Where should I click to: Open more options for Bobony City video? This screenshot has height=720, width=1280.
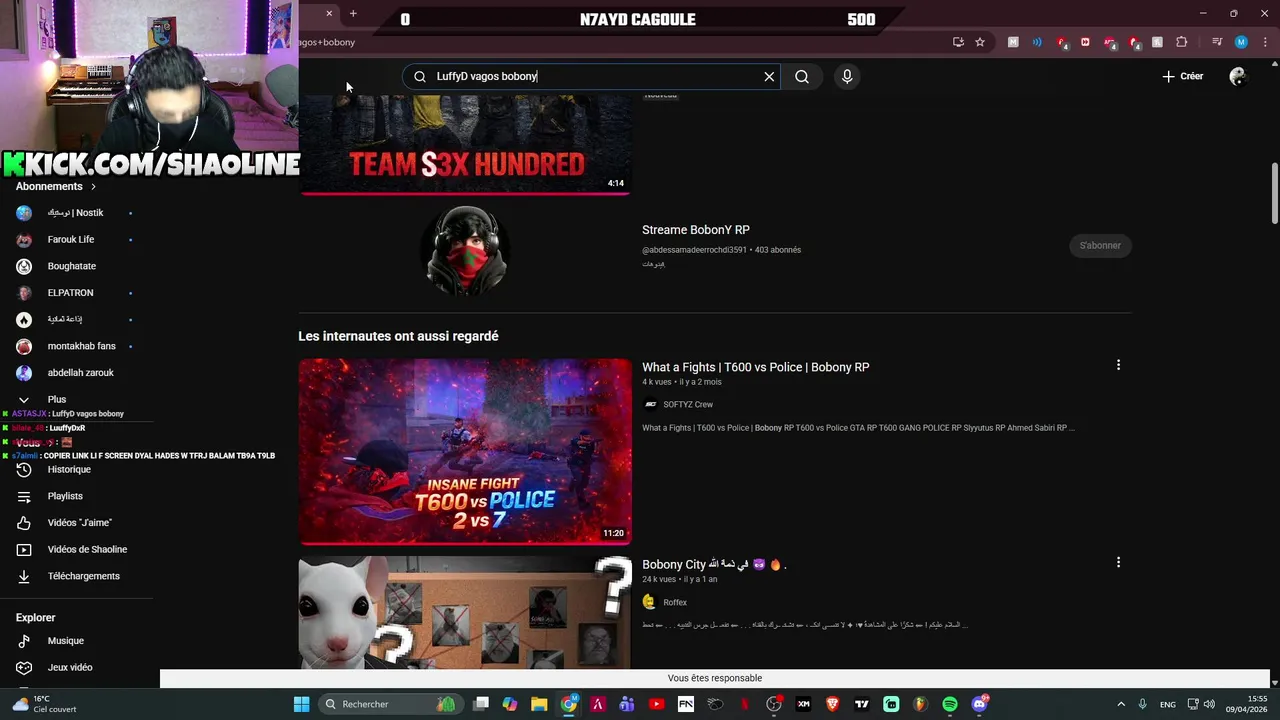point(1118,562)
